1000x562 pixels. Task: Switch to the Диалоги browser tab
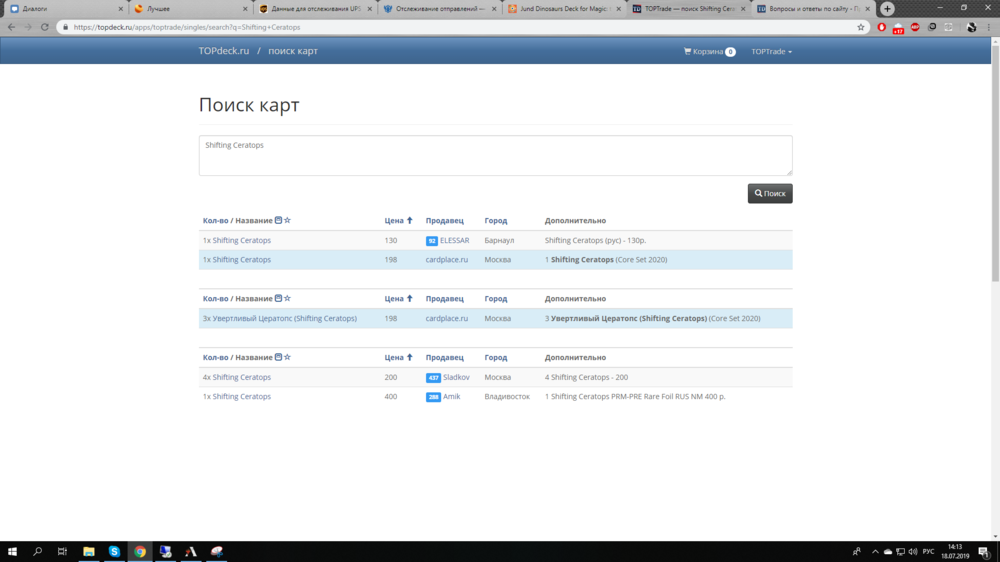coord(60,8)
